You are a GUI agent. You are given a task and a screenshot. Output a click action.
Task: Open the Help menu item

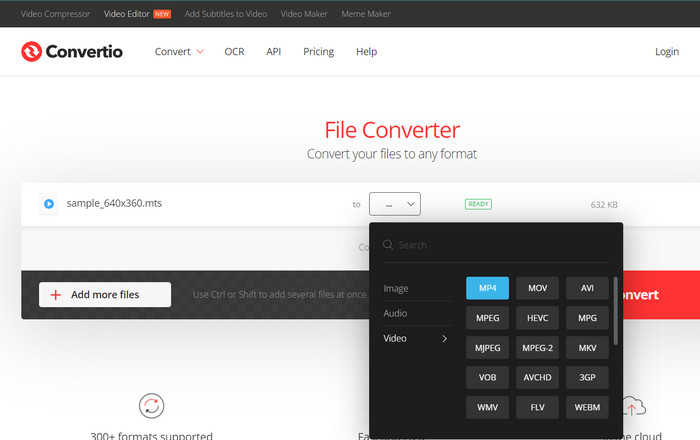[367, 52]
